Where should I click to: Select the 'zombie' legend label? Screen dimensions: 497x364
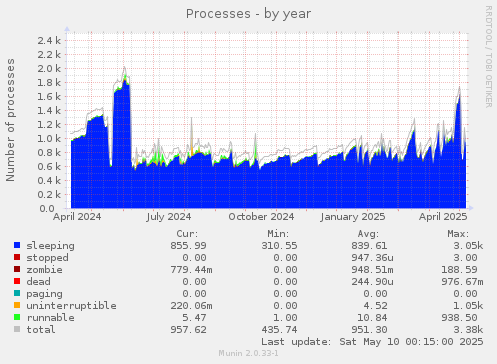point(44,270)
